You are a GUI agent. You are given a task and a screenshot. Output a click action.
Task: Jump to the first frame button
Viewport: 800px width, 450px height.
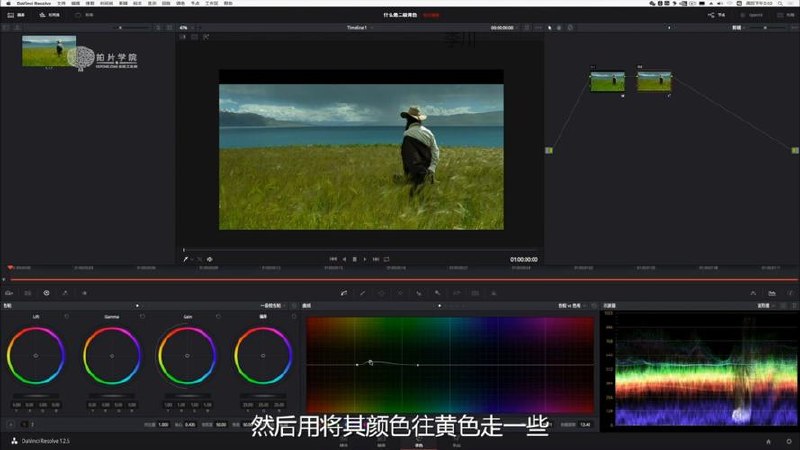(x=333, y=259)
